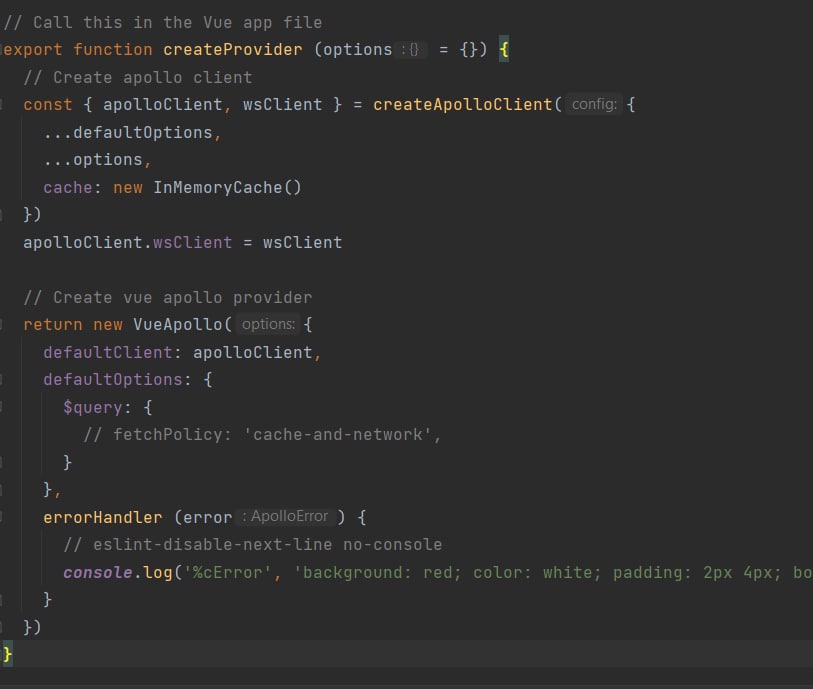Click the "defaultClient" property key
The height and width of the screenshot is (689, 813).
(x=107, y=353)
